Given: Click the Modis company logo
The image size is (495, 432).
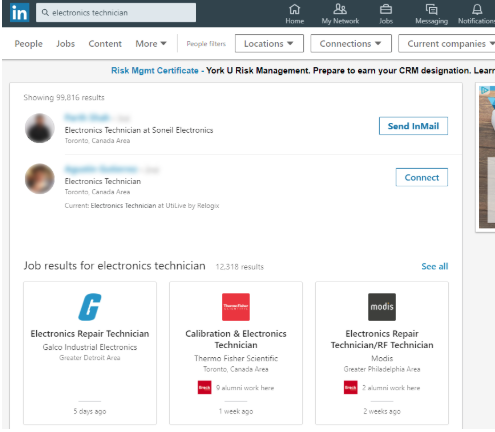Looking at the screenshot, I should click(382, 307).
